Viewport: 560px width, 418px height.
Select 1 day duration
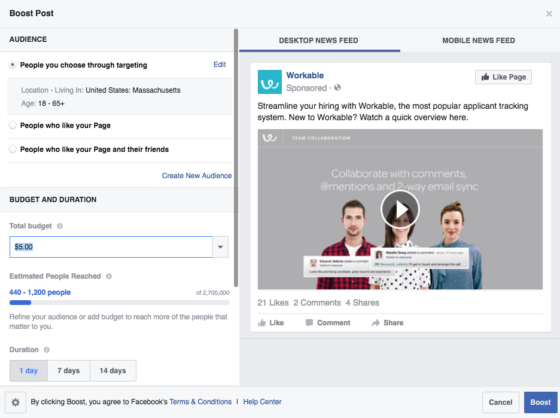(29, 371)
